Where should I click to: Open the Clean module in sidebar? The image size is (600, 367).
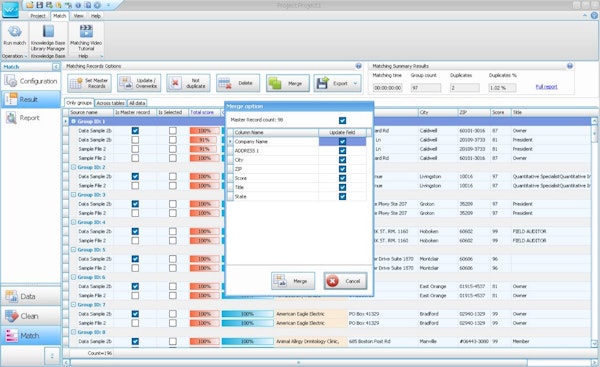pyautogui.click(x=31, y=316)
